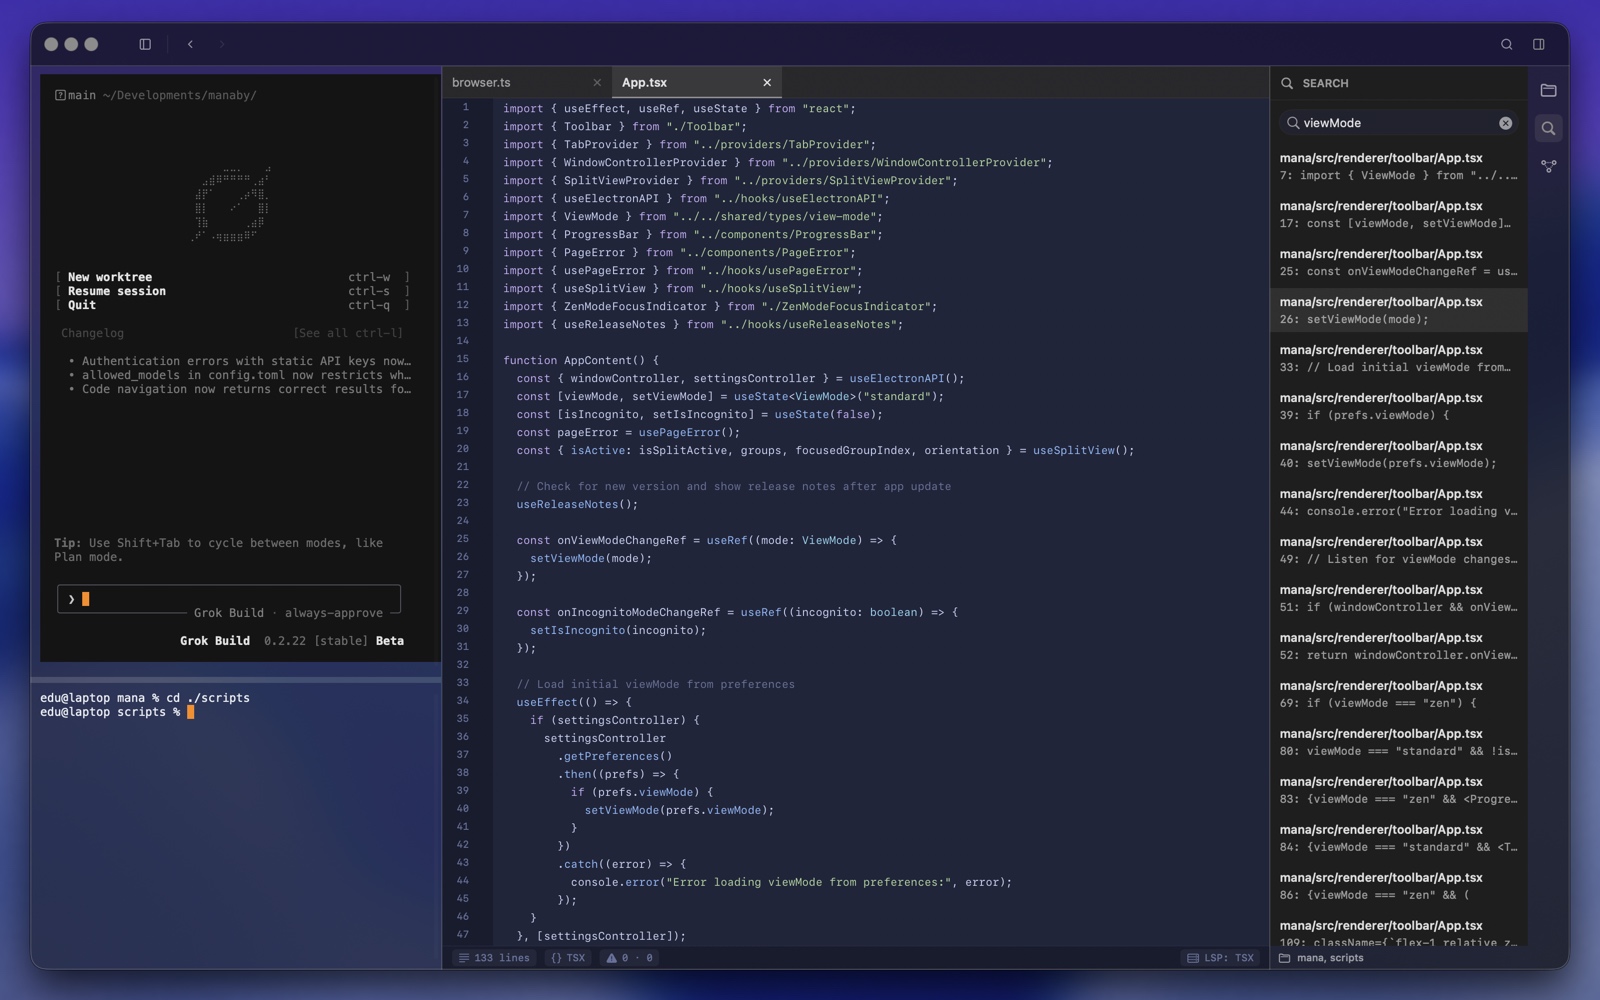Viewport: 1600px width, 1000px height.
Task: Toggle the left sidebar panel icon
Action: point(145,44)
